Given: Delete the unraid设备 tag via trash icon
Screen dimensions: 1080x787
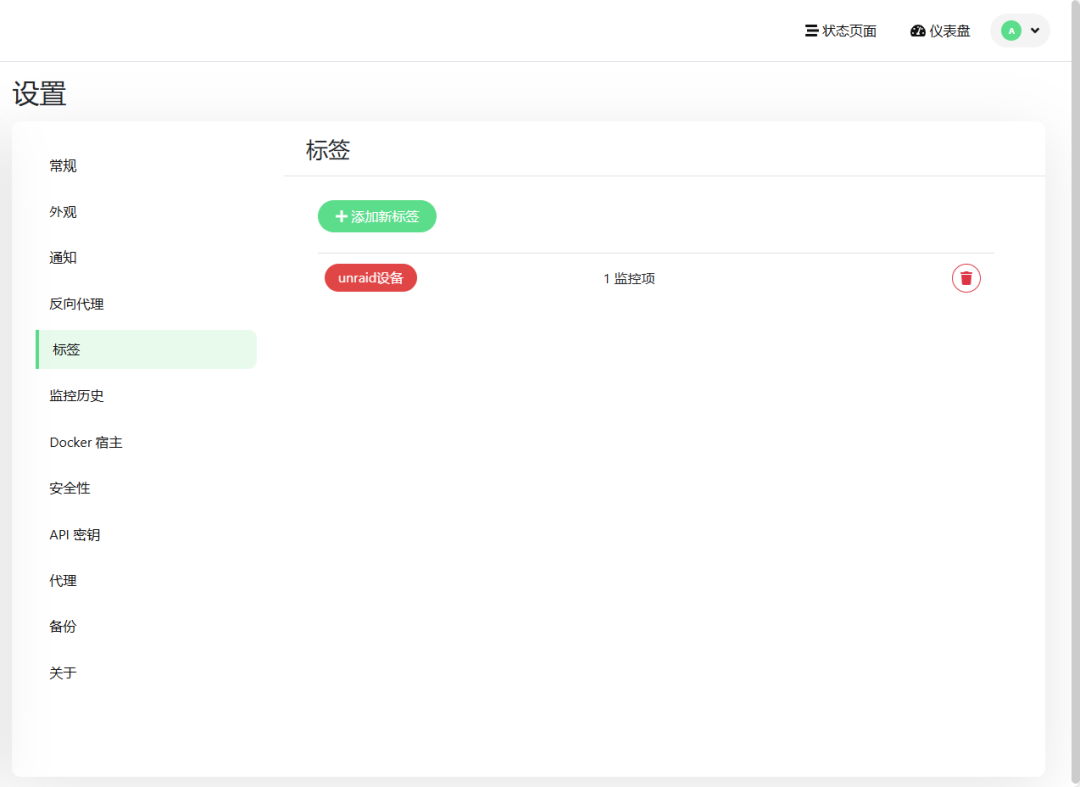Looking at the screenshot, I should point(966,278).
